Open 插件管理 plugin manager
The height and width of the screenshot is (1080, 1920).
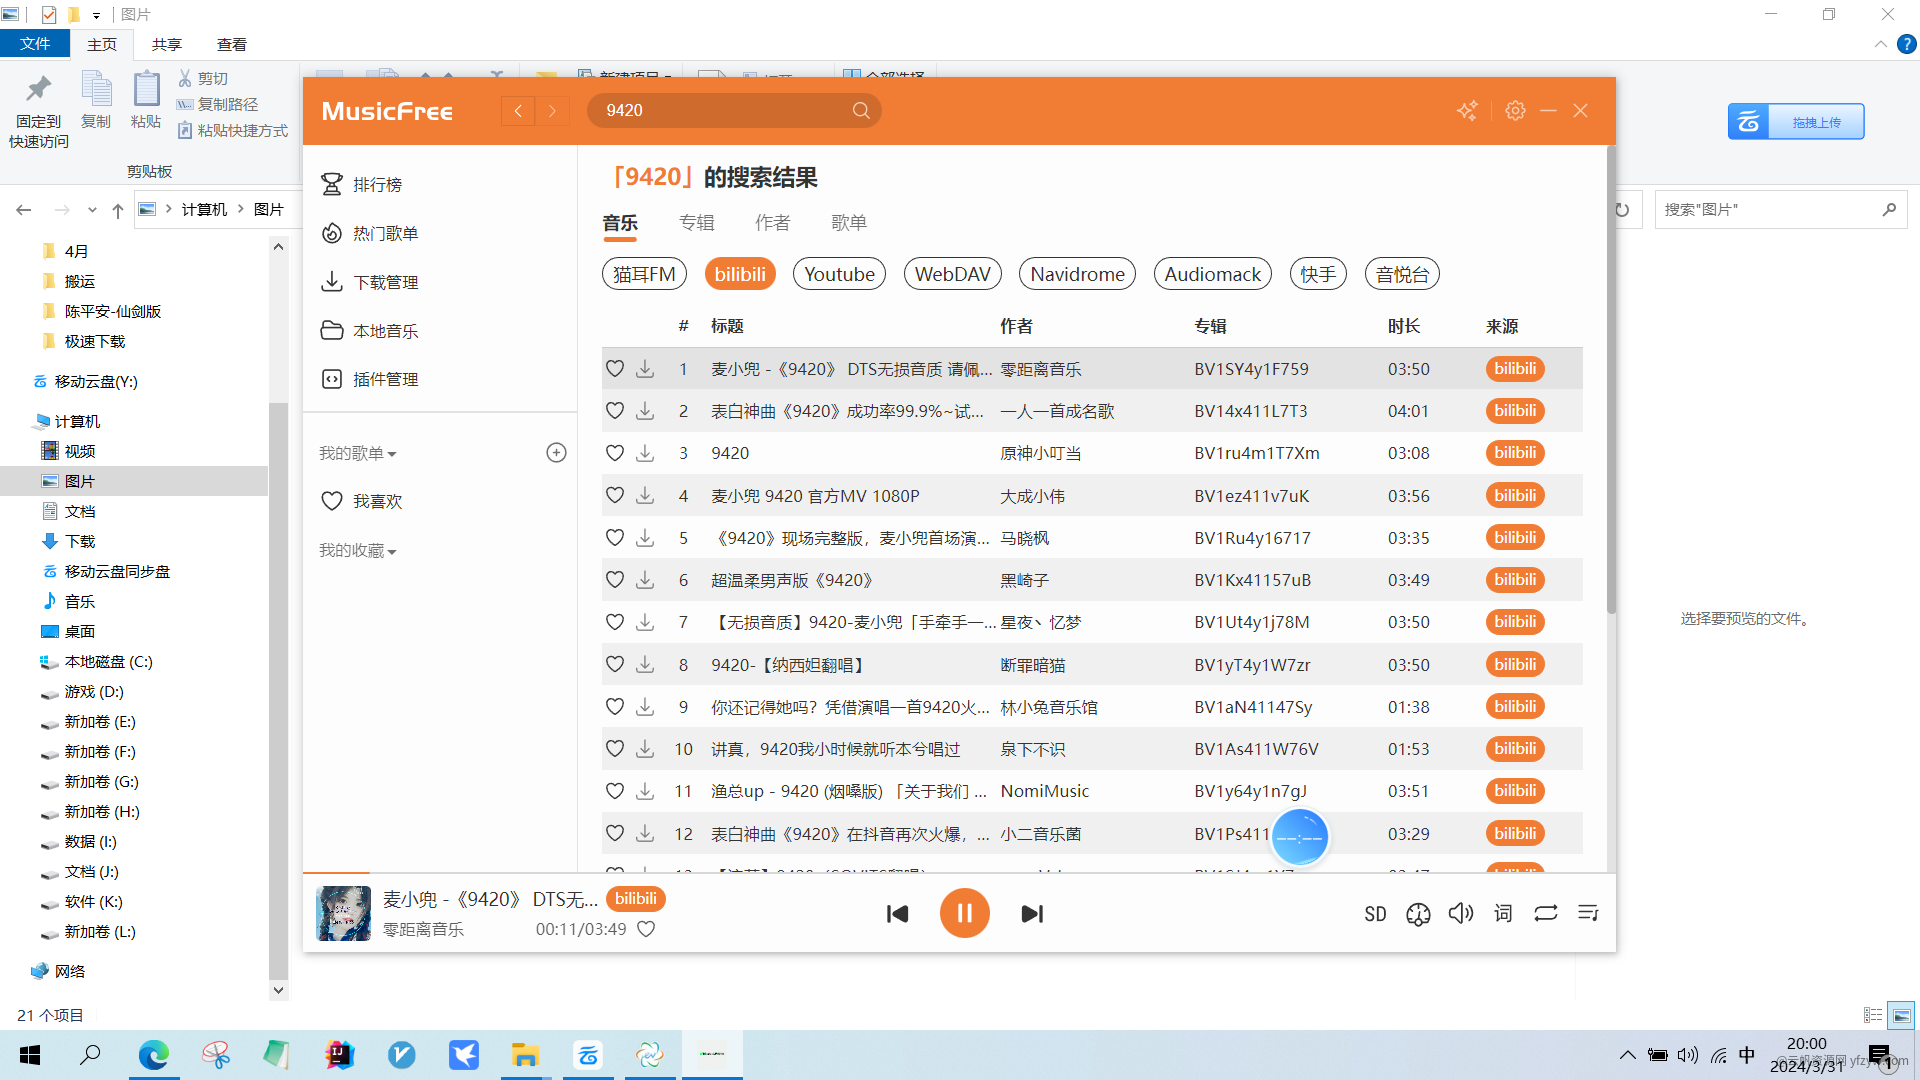(x=369, y=379)
